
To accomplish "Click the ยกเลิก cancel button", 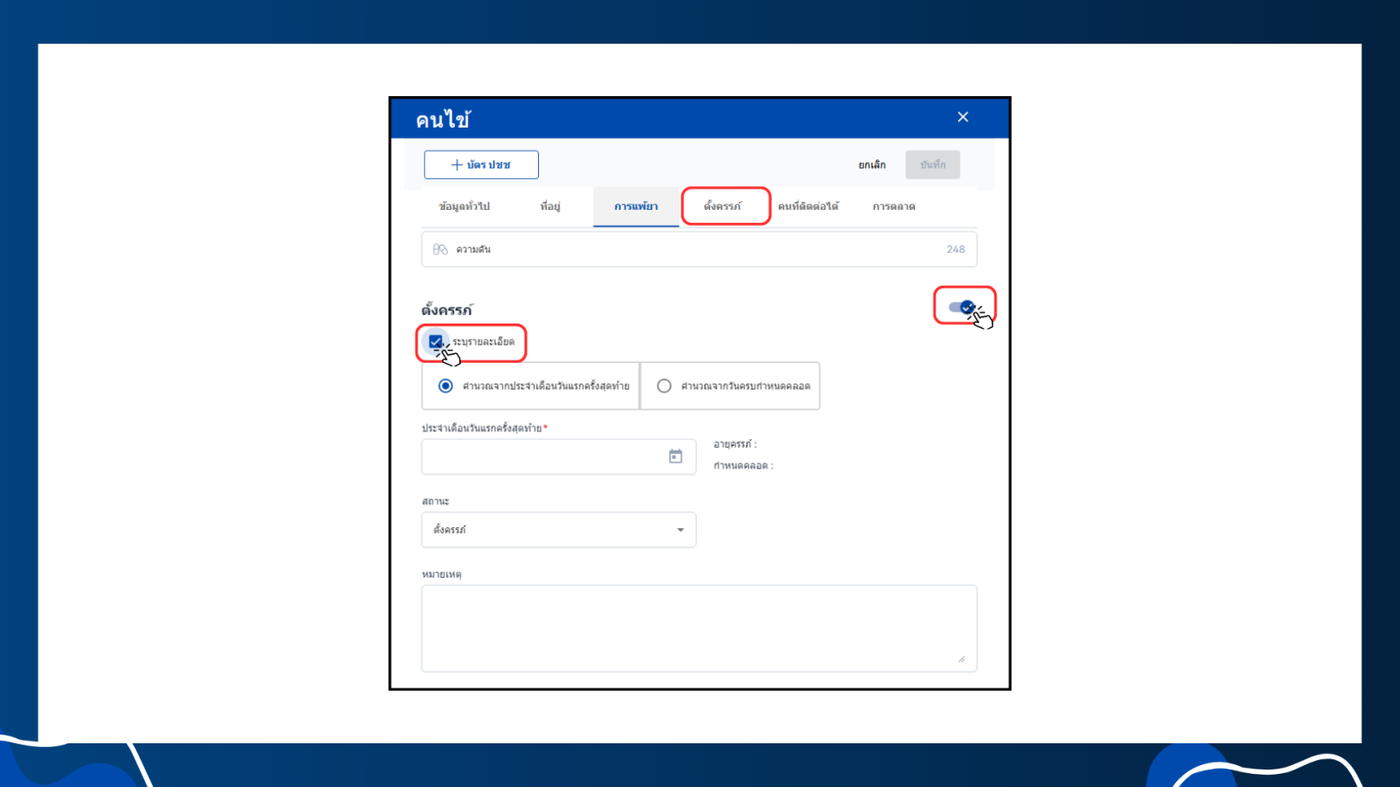I will click(872, 165).
